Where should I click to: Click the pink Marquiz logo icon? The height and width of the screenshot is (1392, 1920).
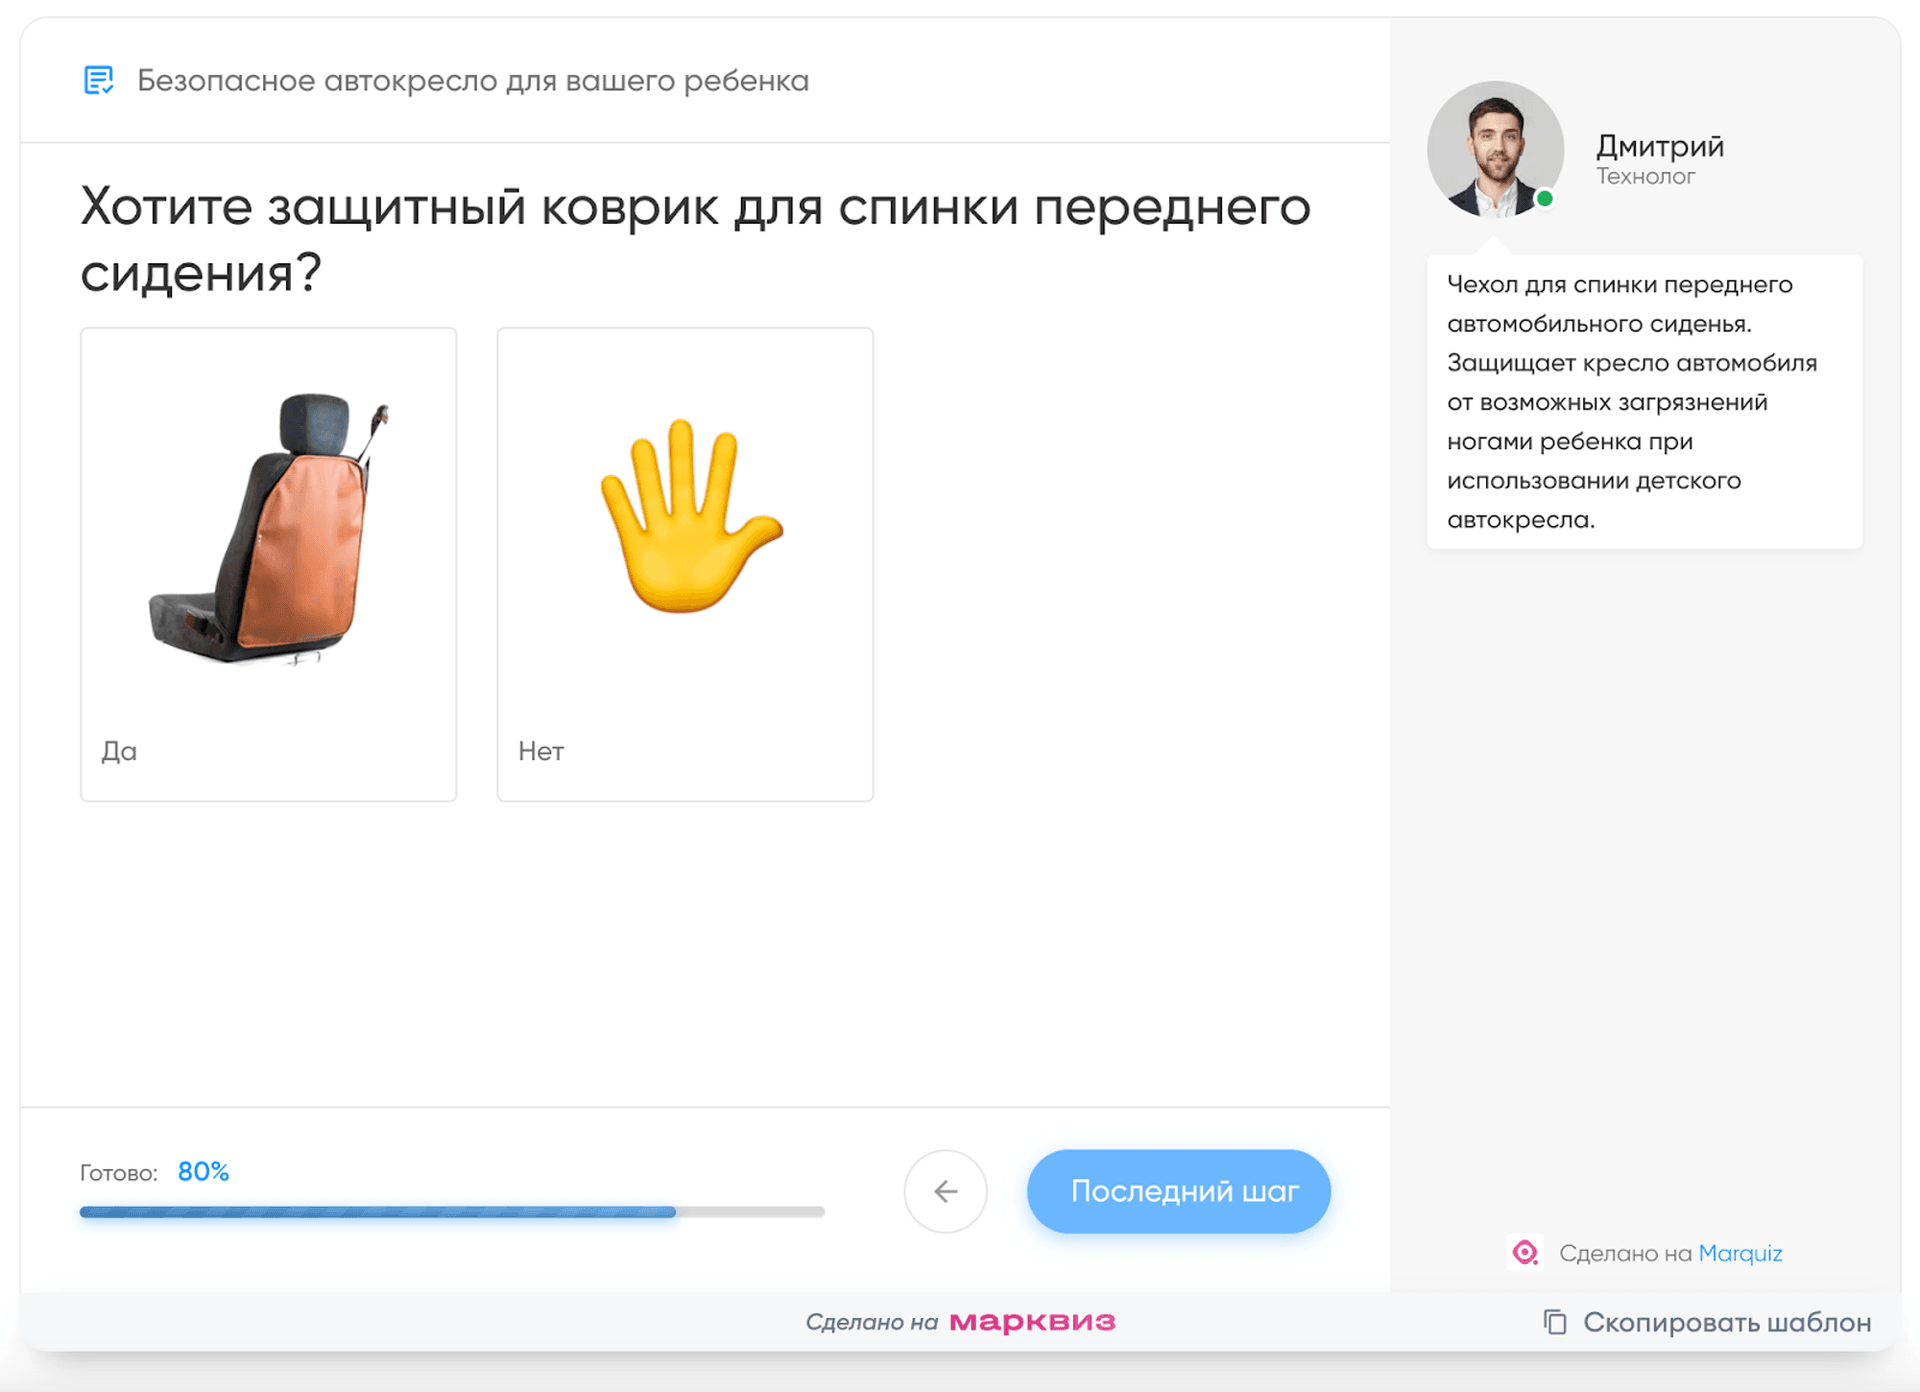(x=1525, y=1252)
